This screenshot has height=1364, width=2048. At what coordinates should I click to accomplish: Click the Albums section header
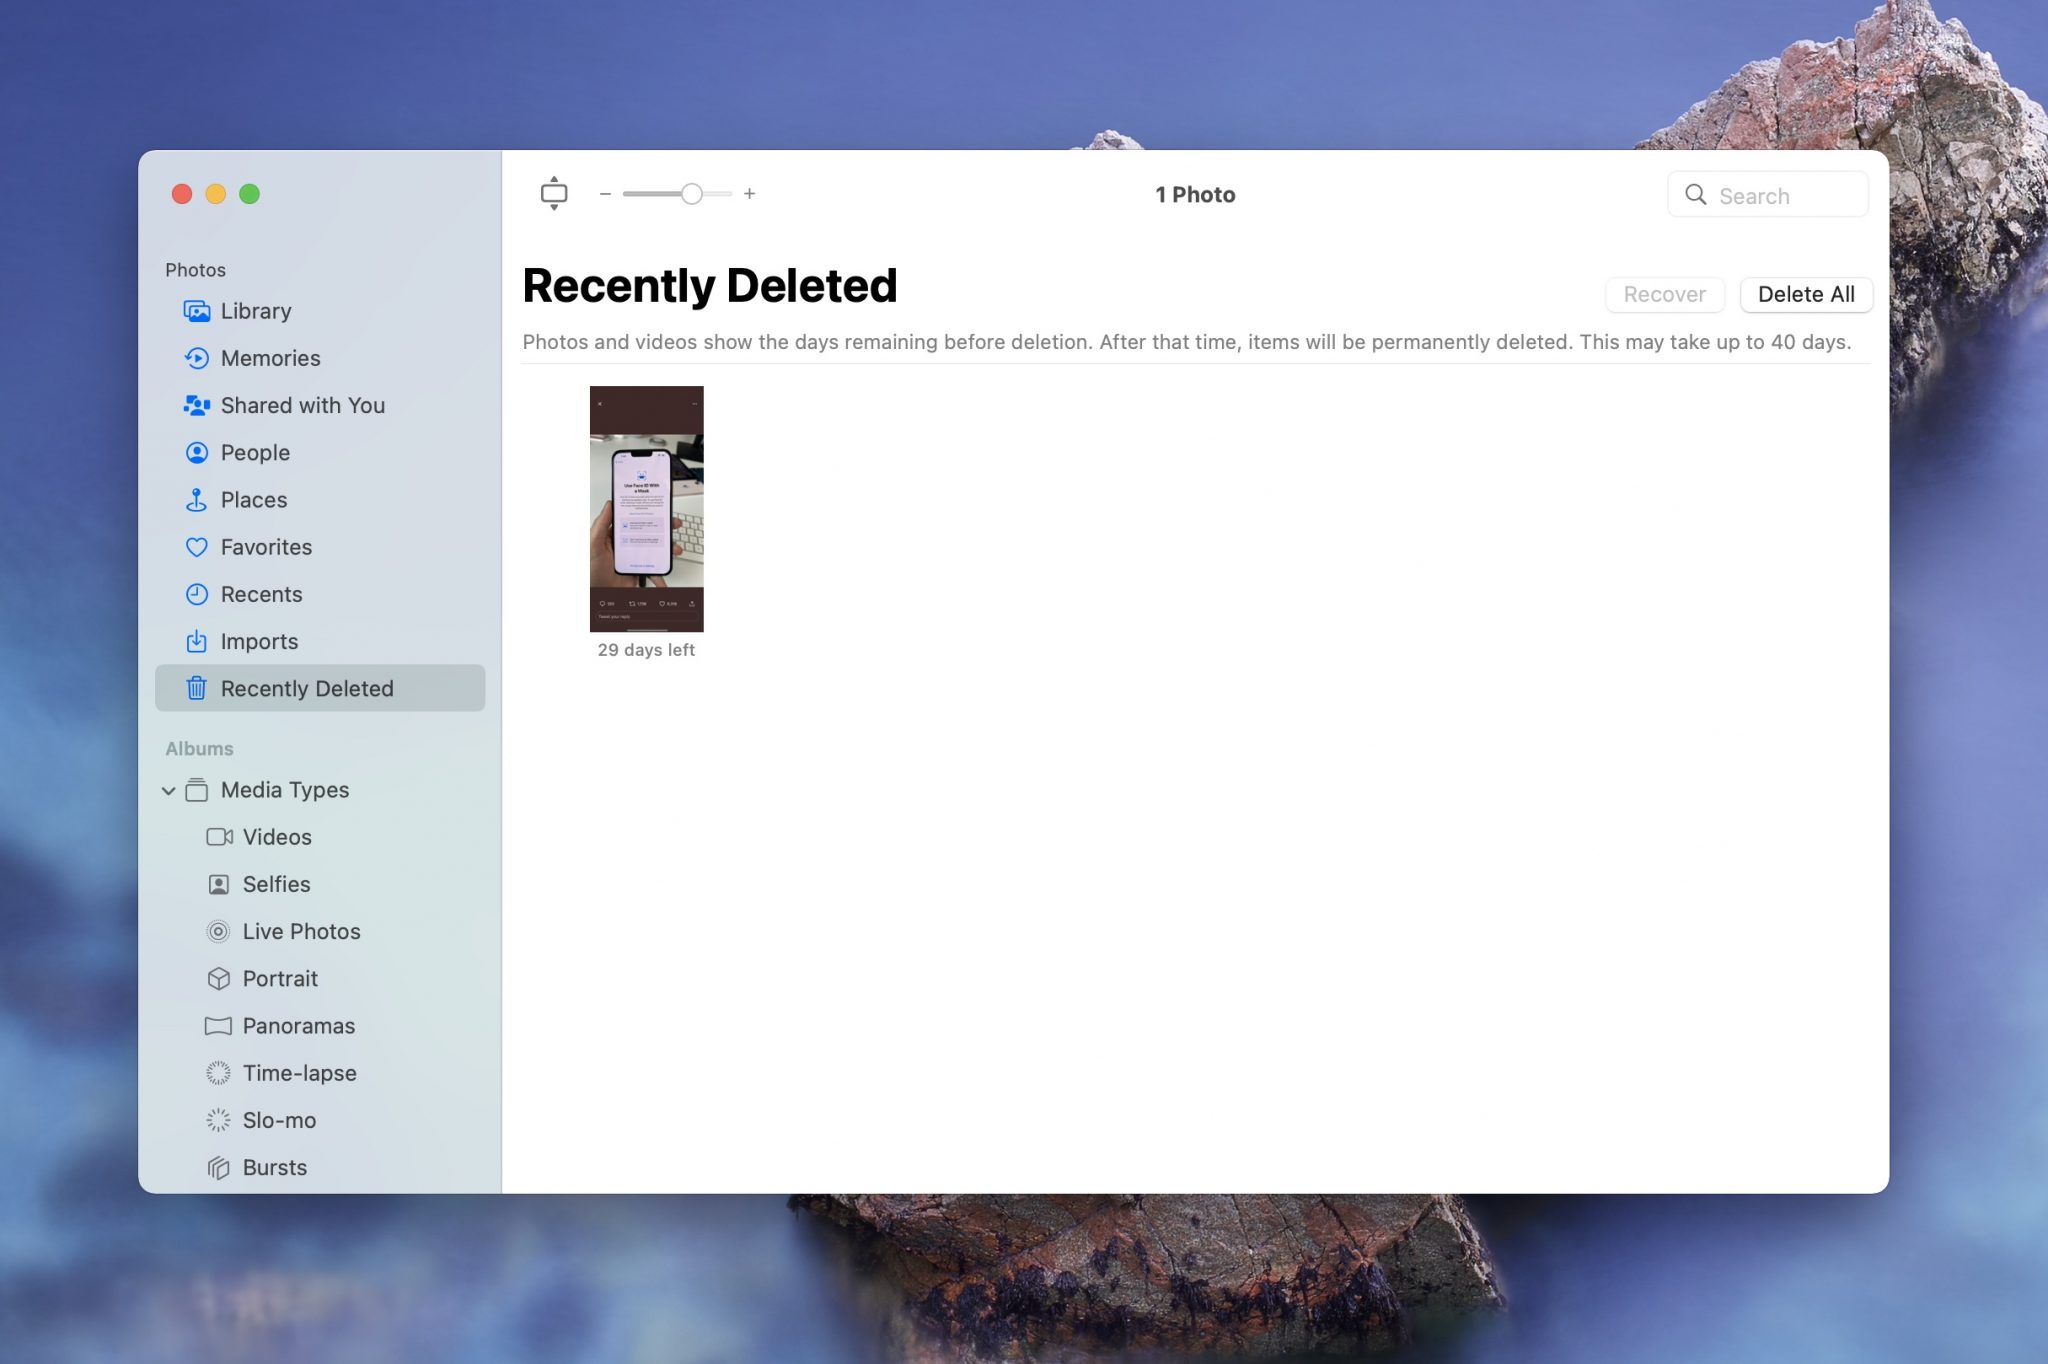click(199, 749)
